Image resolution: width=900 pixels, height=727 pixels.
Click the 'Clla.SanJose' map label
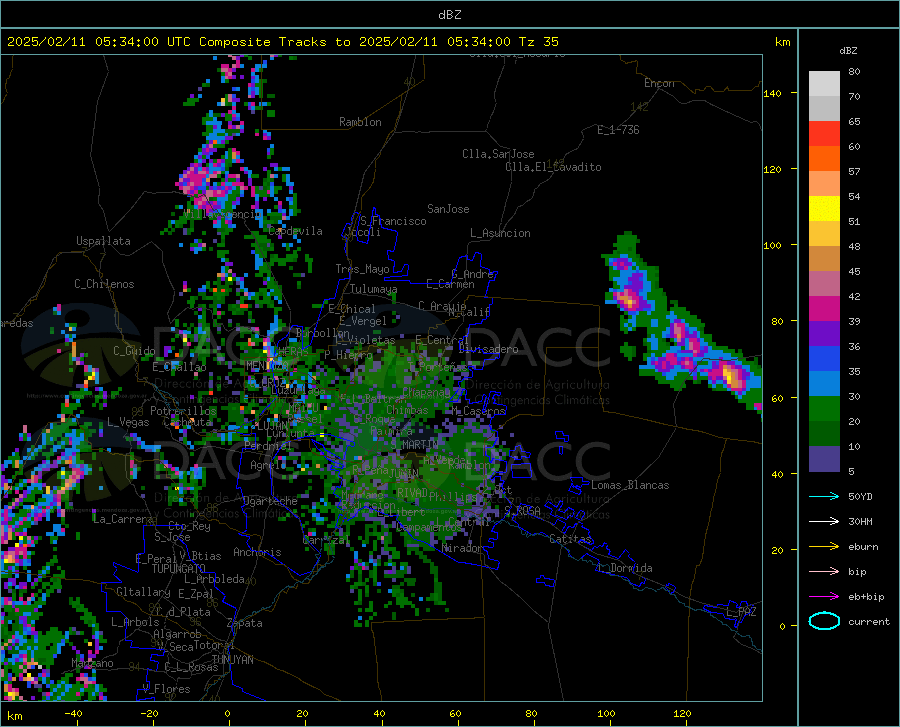(x=498, y=154)
